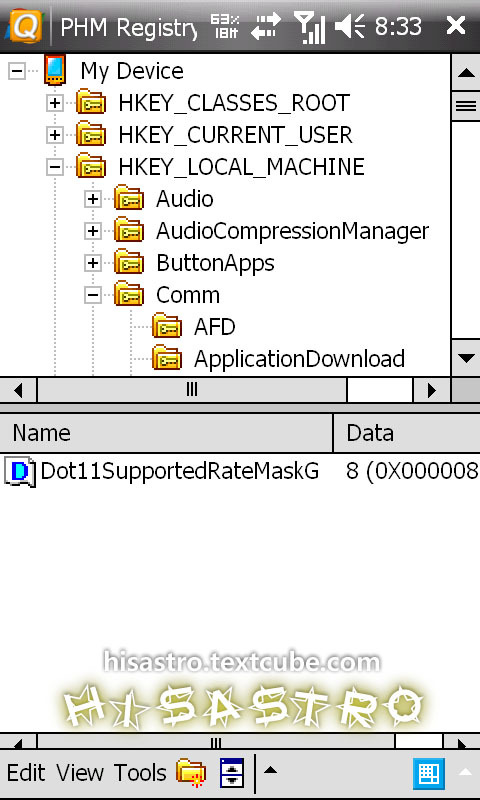Click the AudioCompressionManager folder icon
Viewport: 480px width, 800px height.
click(x=129, y=231)
